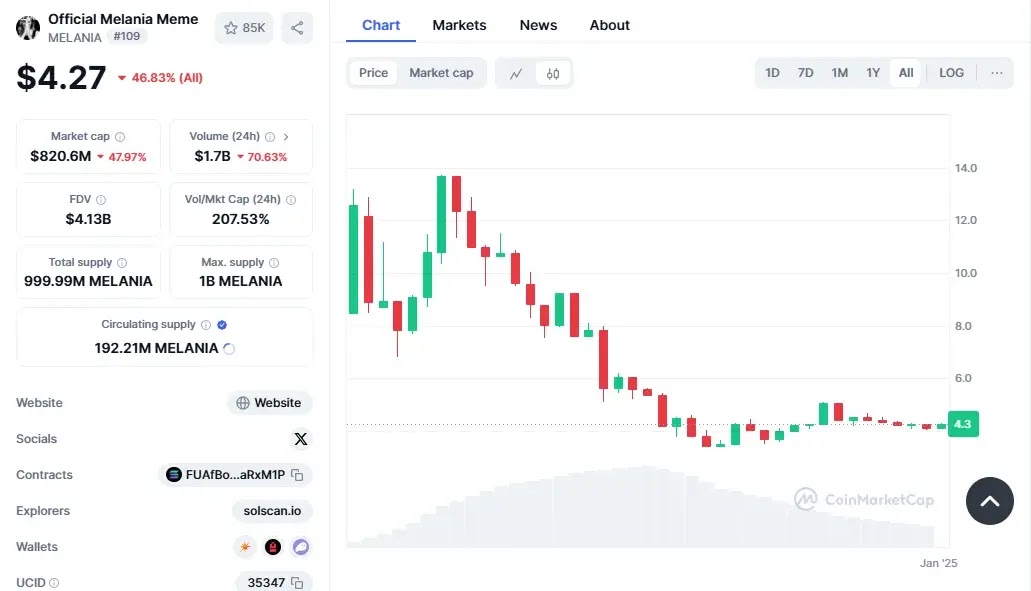Open the News tab
1031x591 pixels.
[538, 25]
